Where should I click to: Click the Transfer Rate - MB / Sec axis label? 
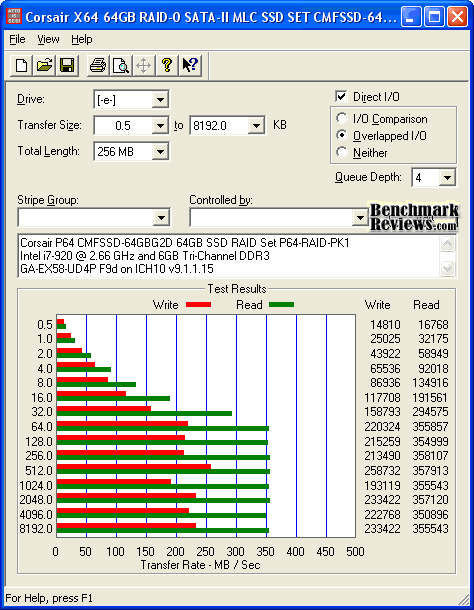pyautogui.click(x=200, y=565)
